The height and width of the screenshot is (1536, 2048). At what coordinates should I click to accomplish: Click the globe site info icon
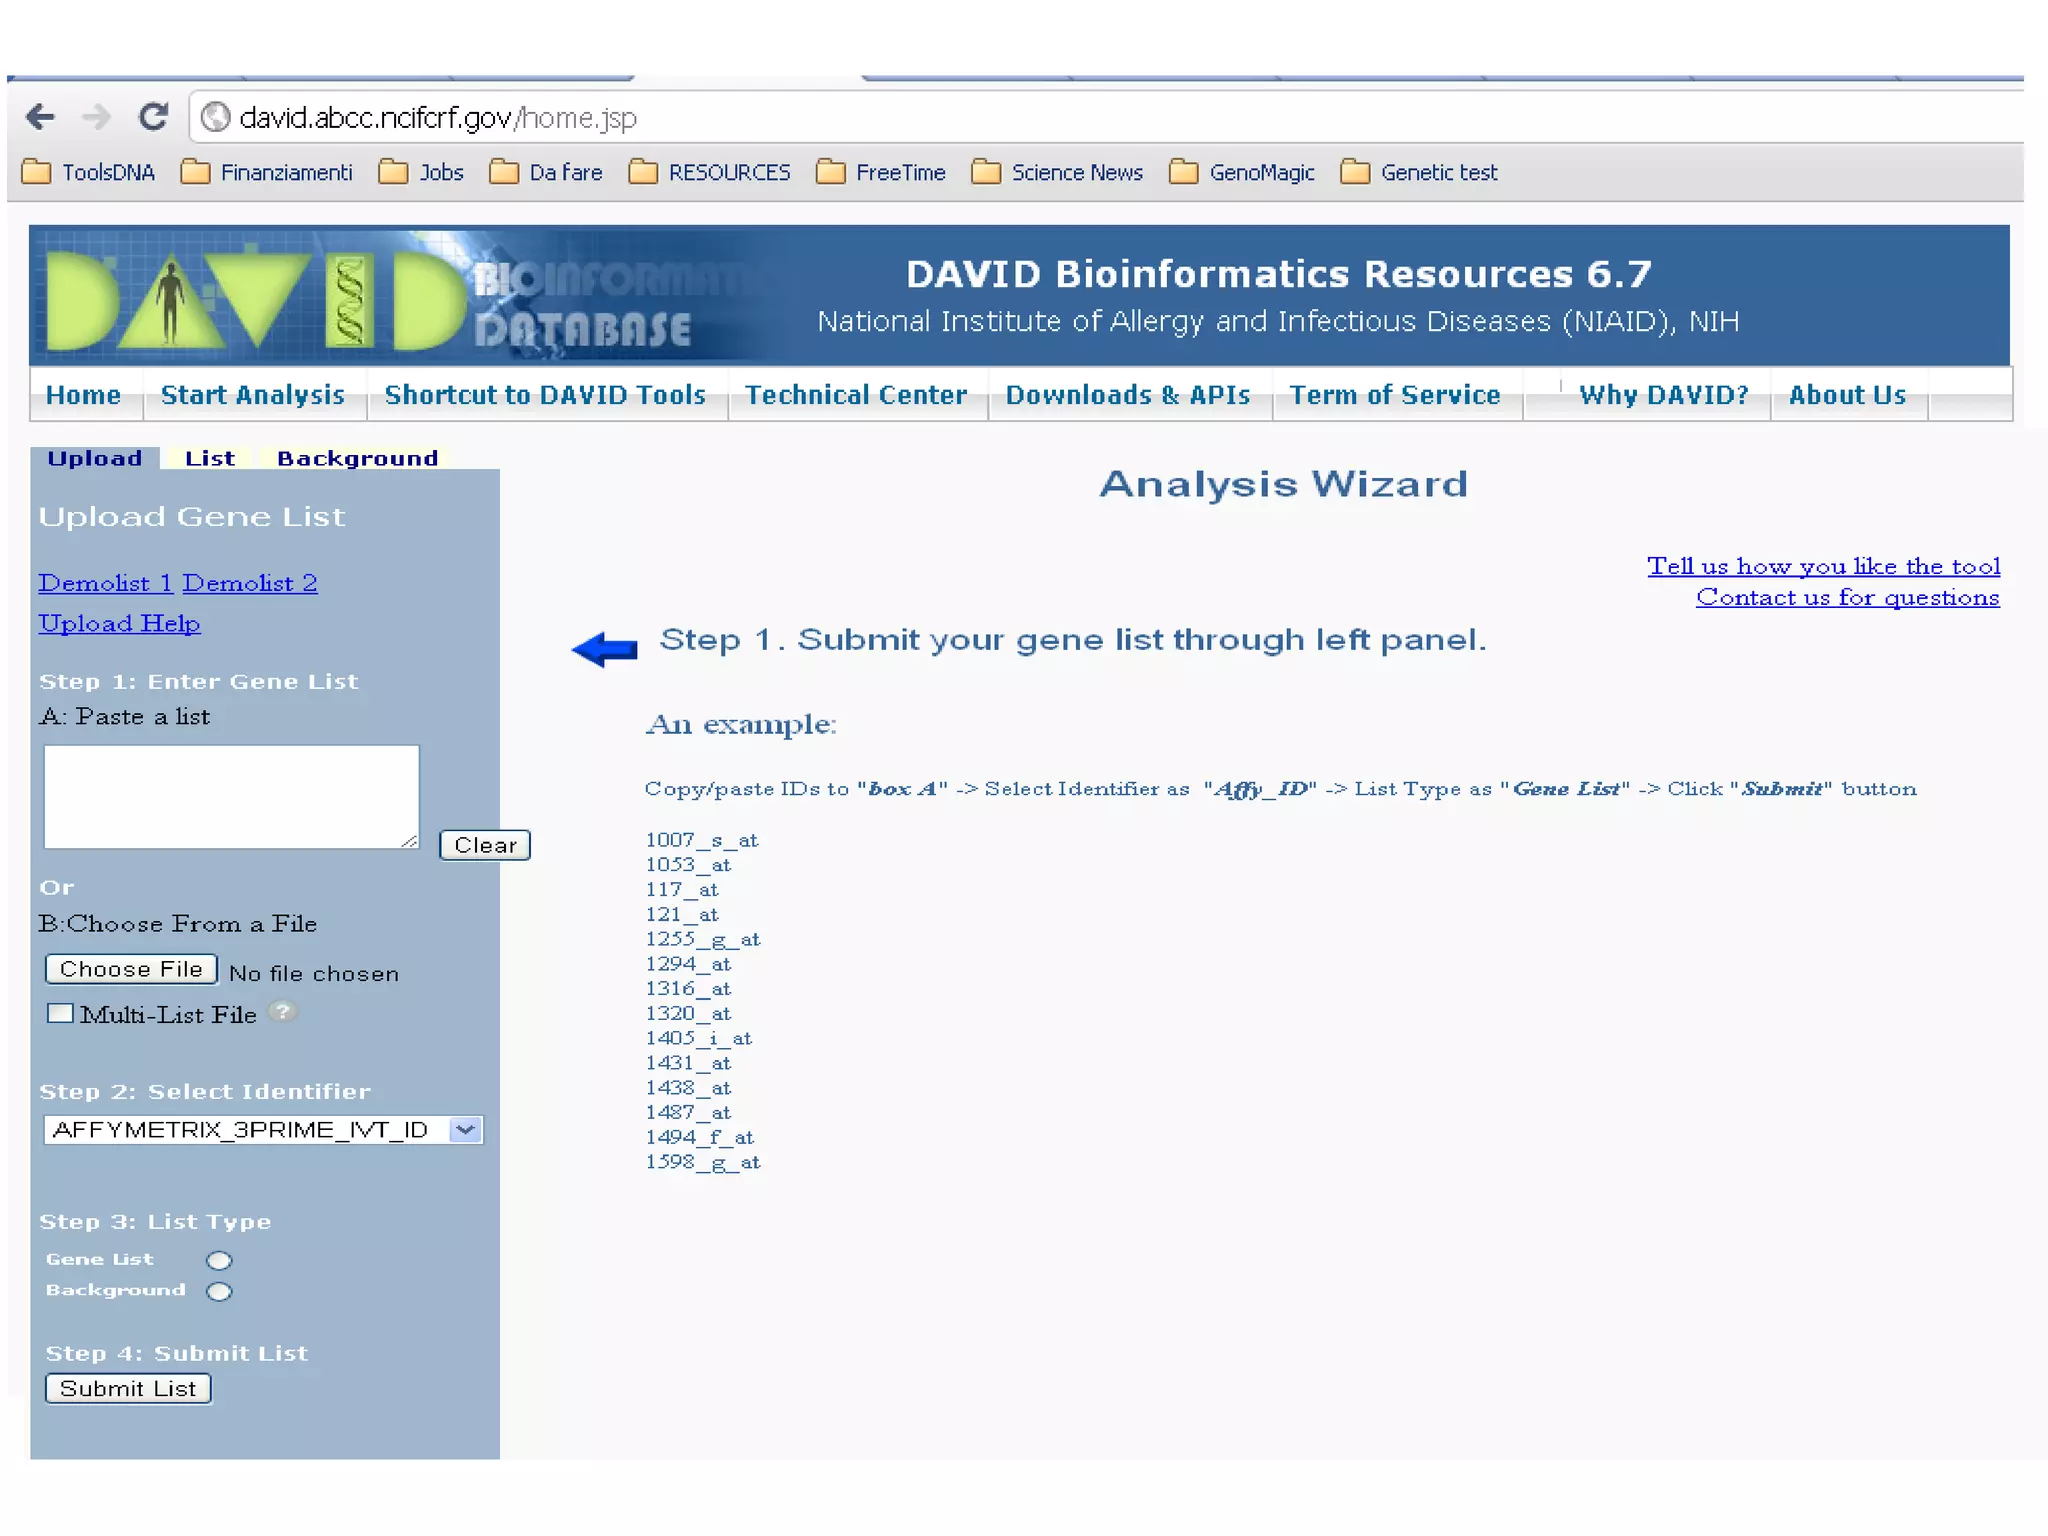coord(214,118)
